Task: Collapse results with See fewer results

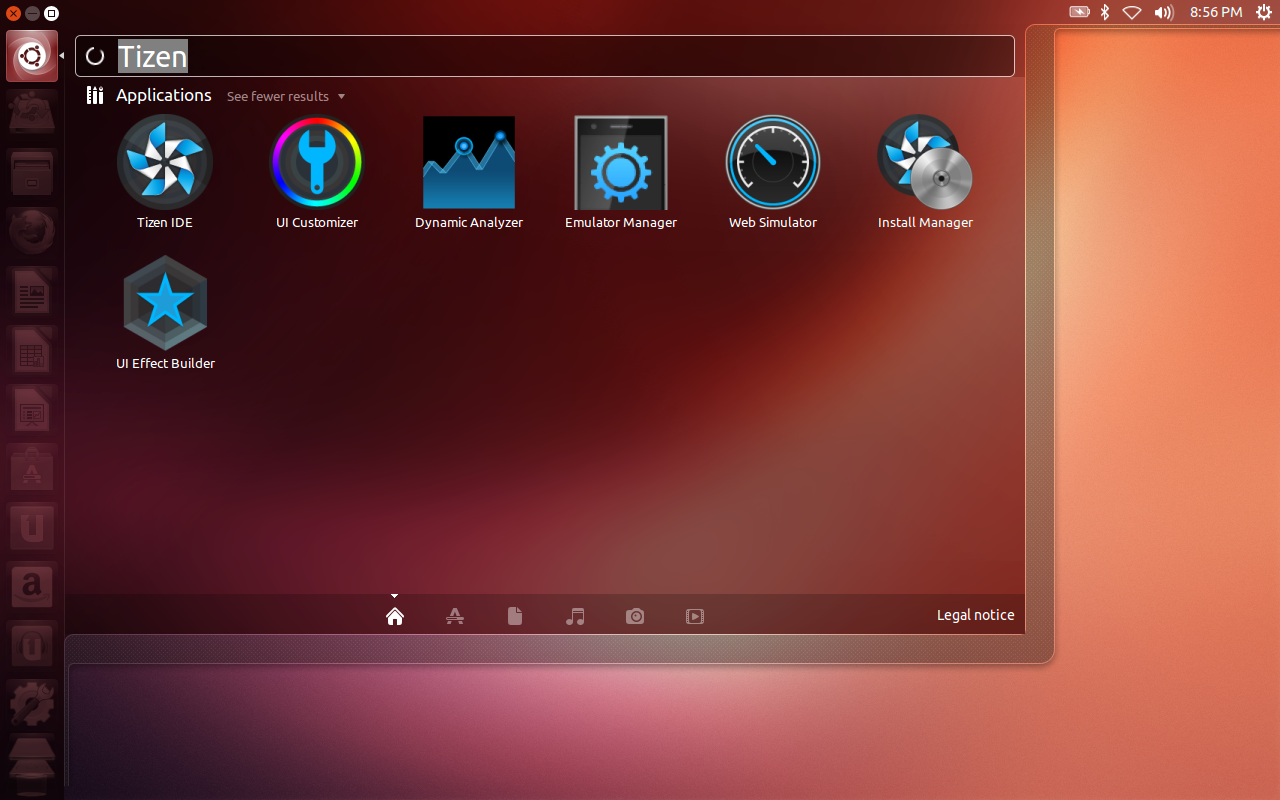Action: point(286,96)
